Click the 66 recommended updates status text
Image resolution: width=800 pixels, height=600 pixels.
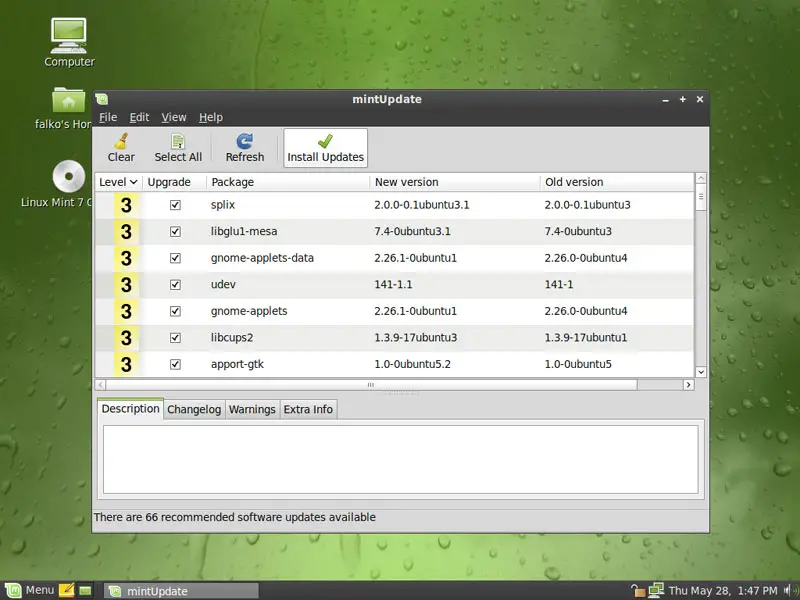tap(235, 517)
